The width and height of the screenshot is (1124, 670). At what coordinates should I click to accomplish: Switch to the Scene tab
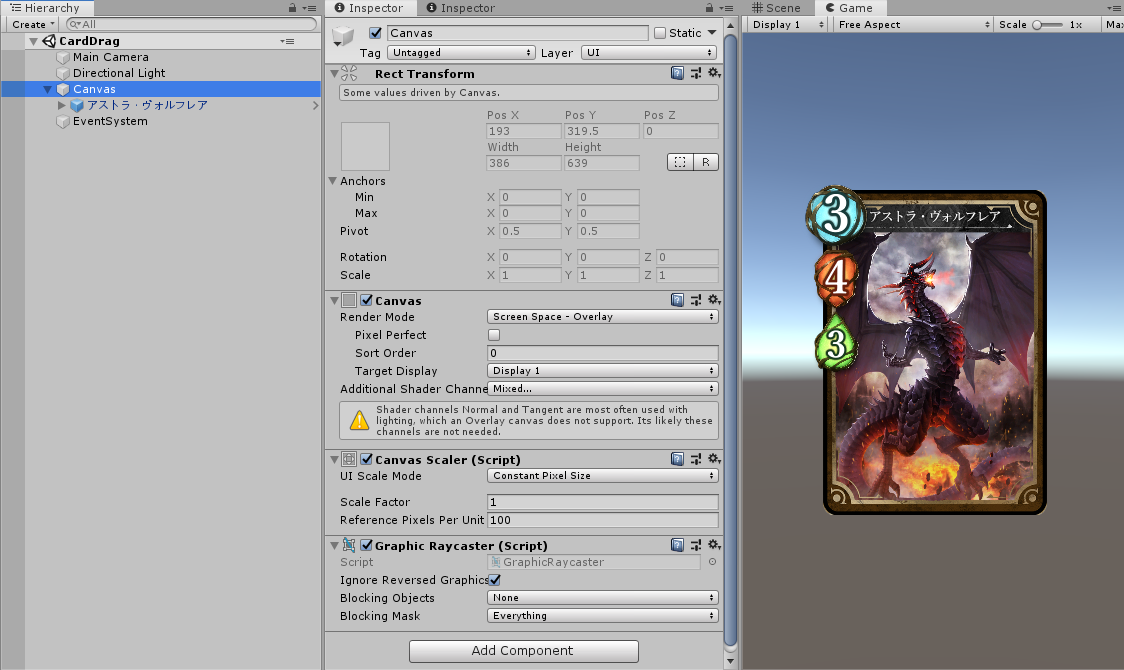tap(776, 8)
